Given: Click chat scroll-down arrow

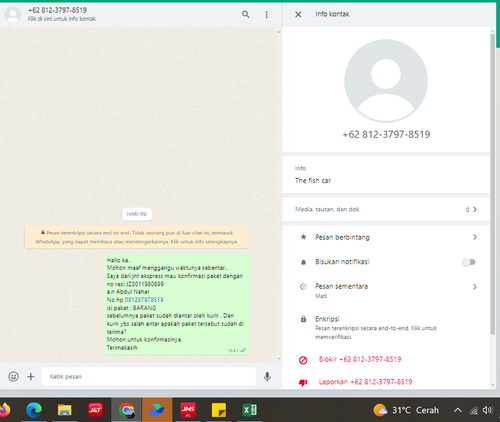Looking at the screenshot, I should pos(279,359).
